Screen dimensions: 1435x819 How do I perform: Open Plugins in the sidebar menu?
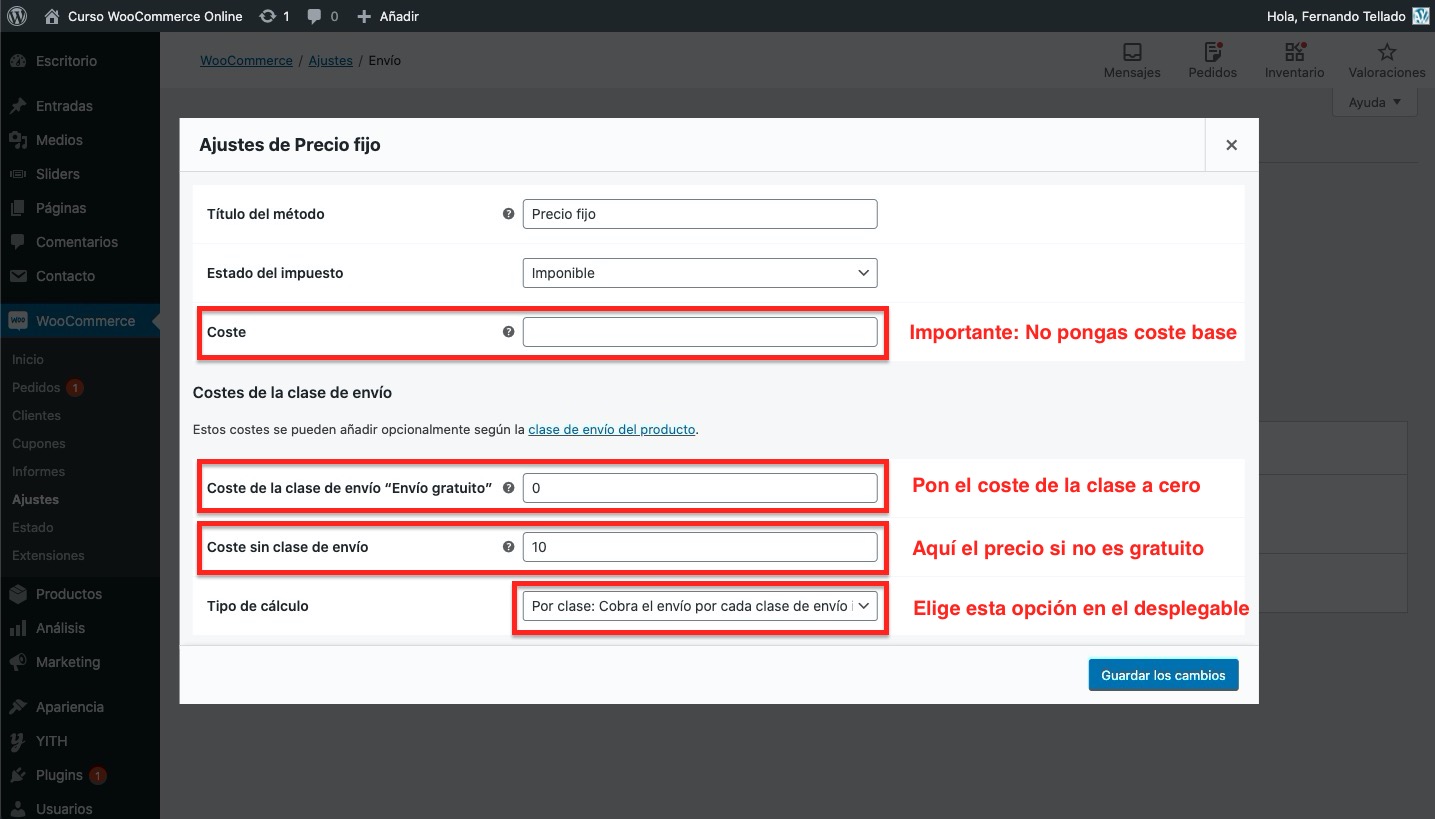(x=58, y=775)
